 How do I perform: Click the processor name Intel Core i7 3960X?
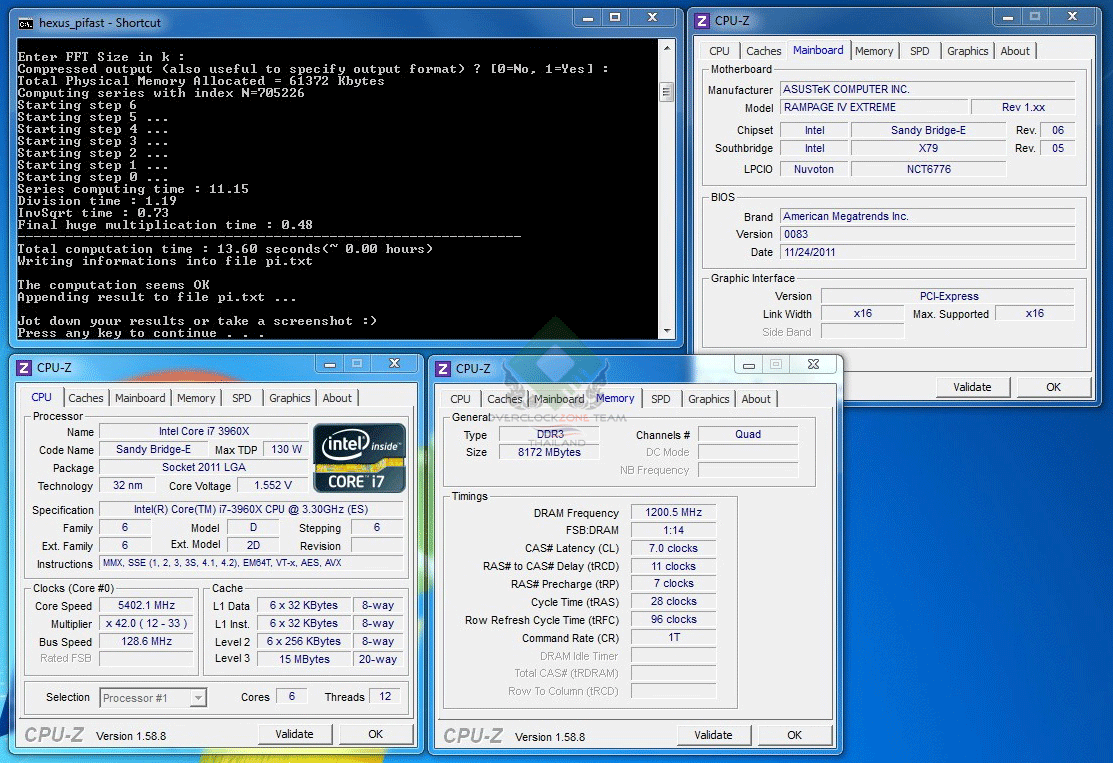click(204, 432)
